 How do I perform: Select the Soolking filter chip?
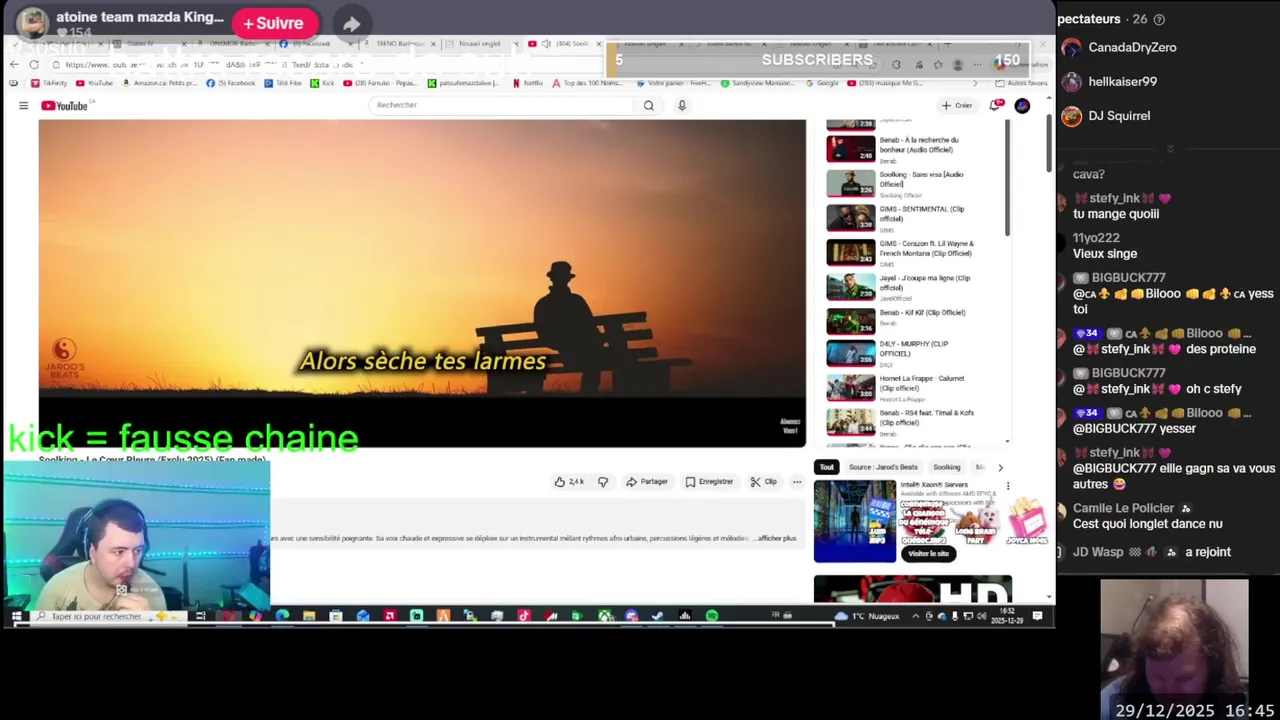(946, 467)
